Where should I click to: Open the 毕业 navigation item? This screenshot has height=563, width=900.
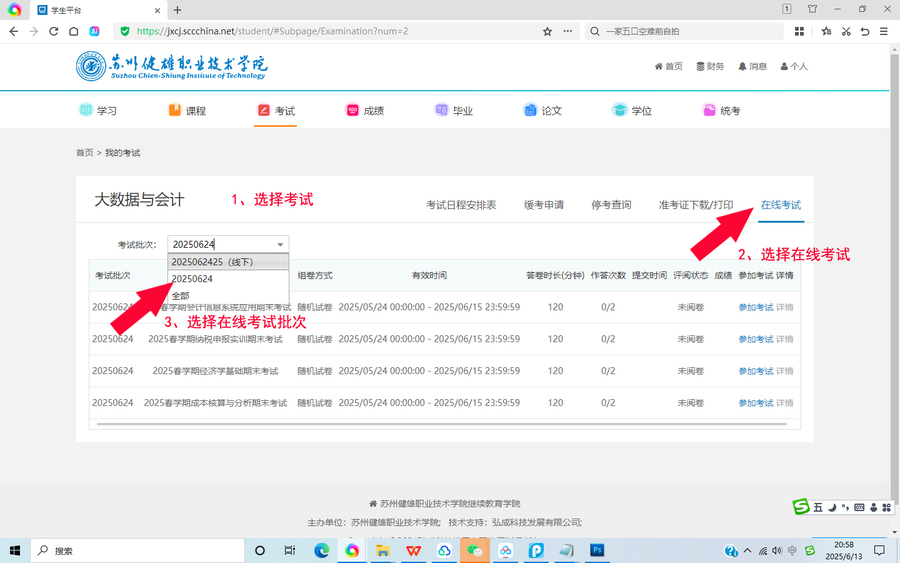[453, 110]
